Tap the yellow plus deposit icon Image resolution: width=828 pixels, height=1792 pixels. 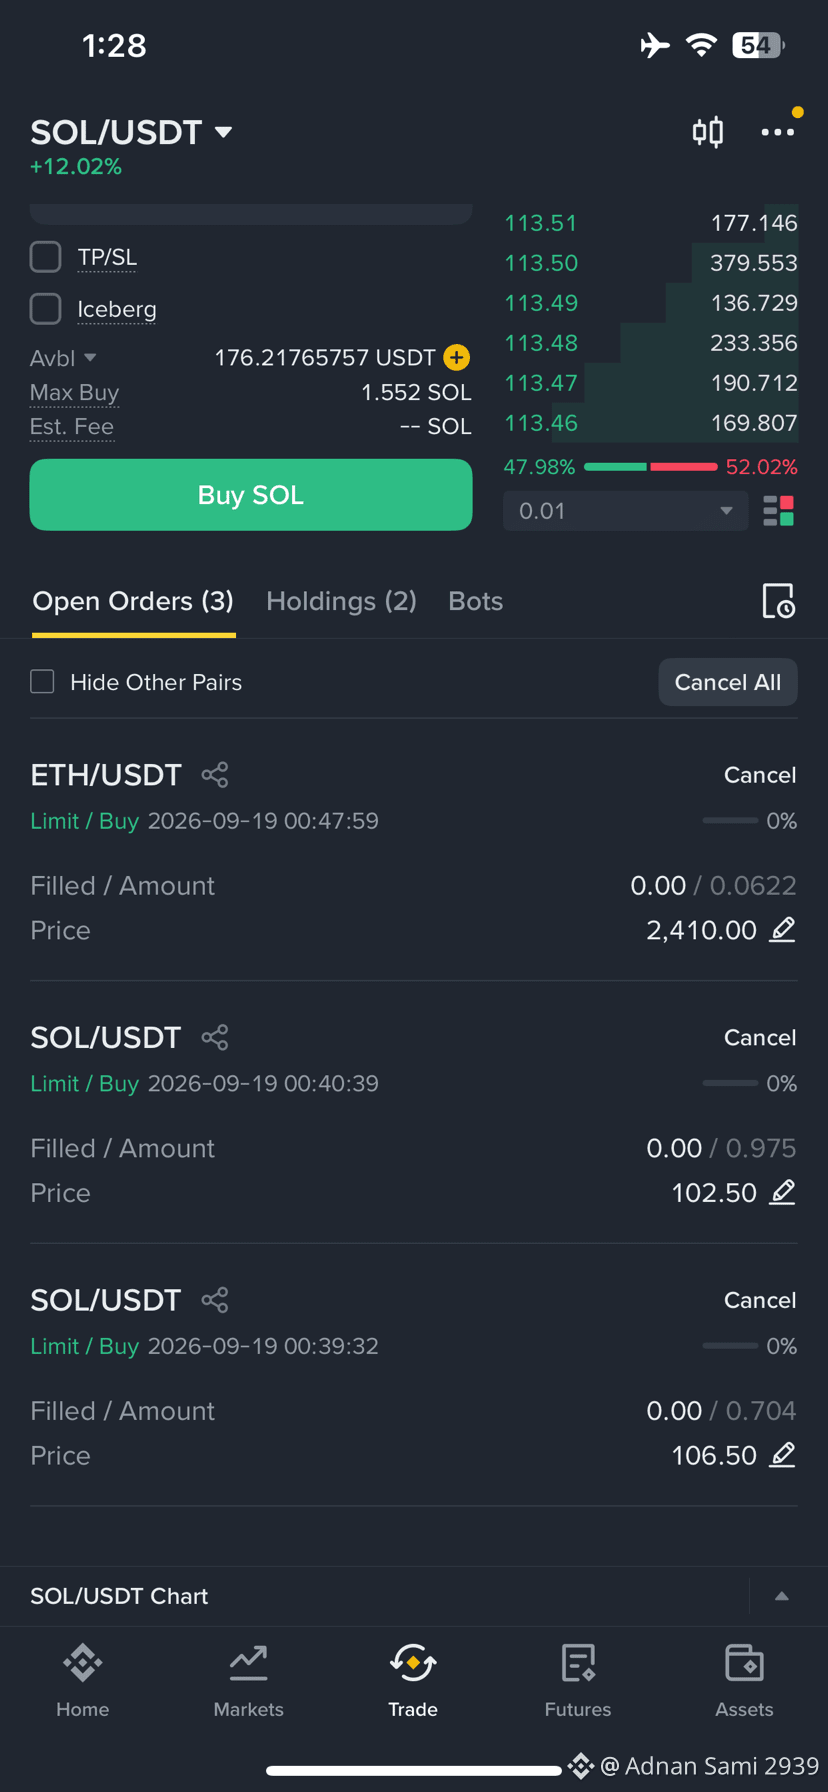457,357
